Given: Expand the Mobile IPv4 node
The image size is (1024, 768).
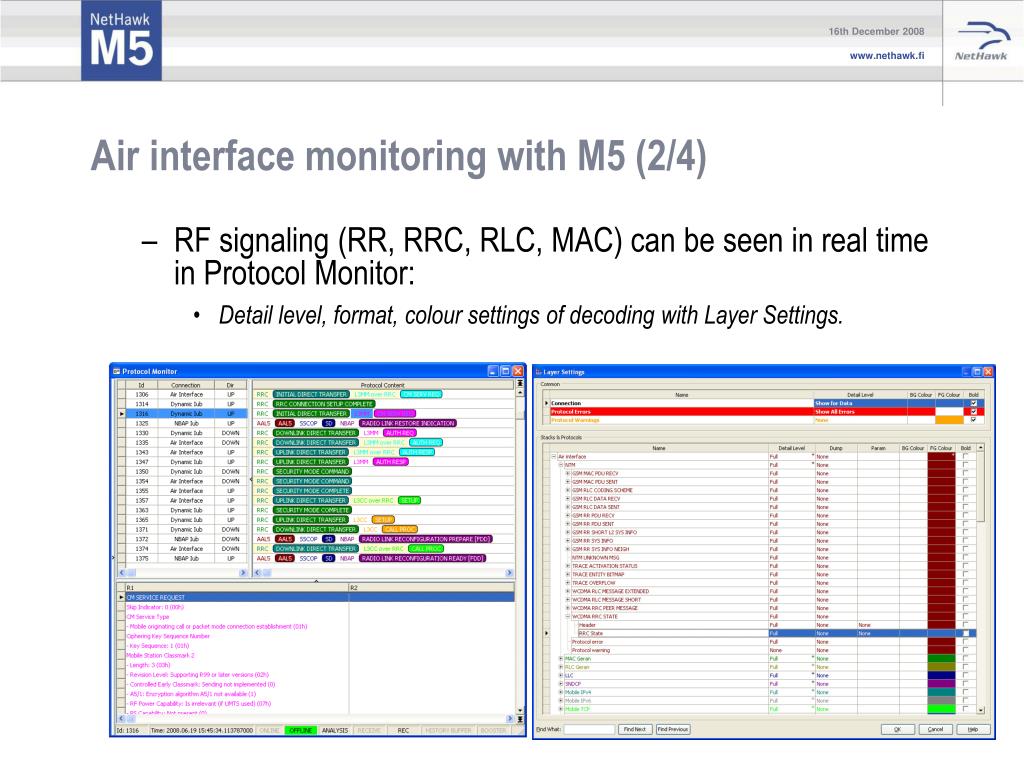Looking at the screenshot, I should [x=561, y=692].
